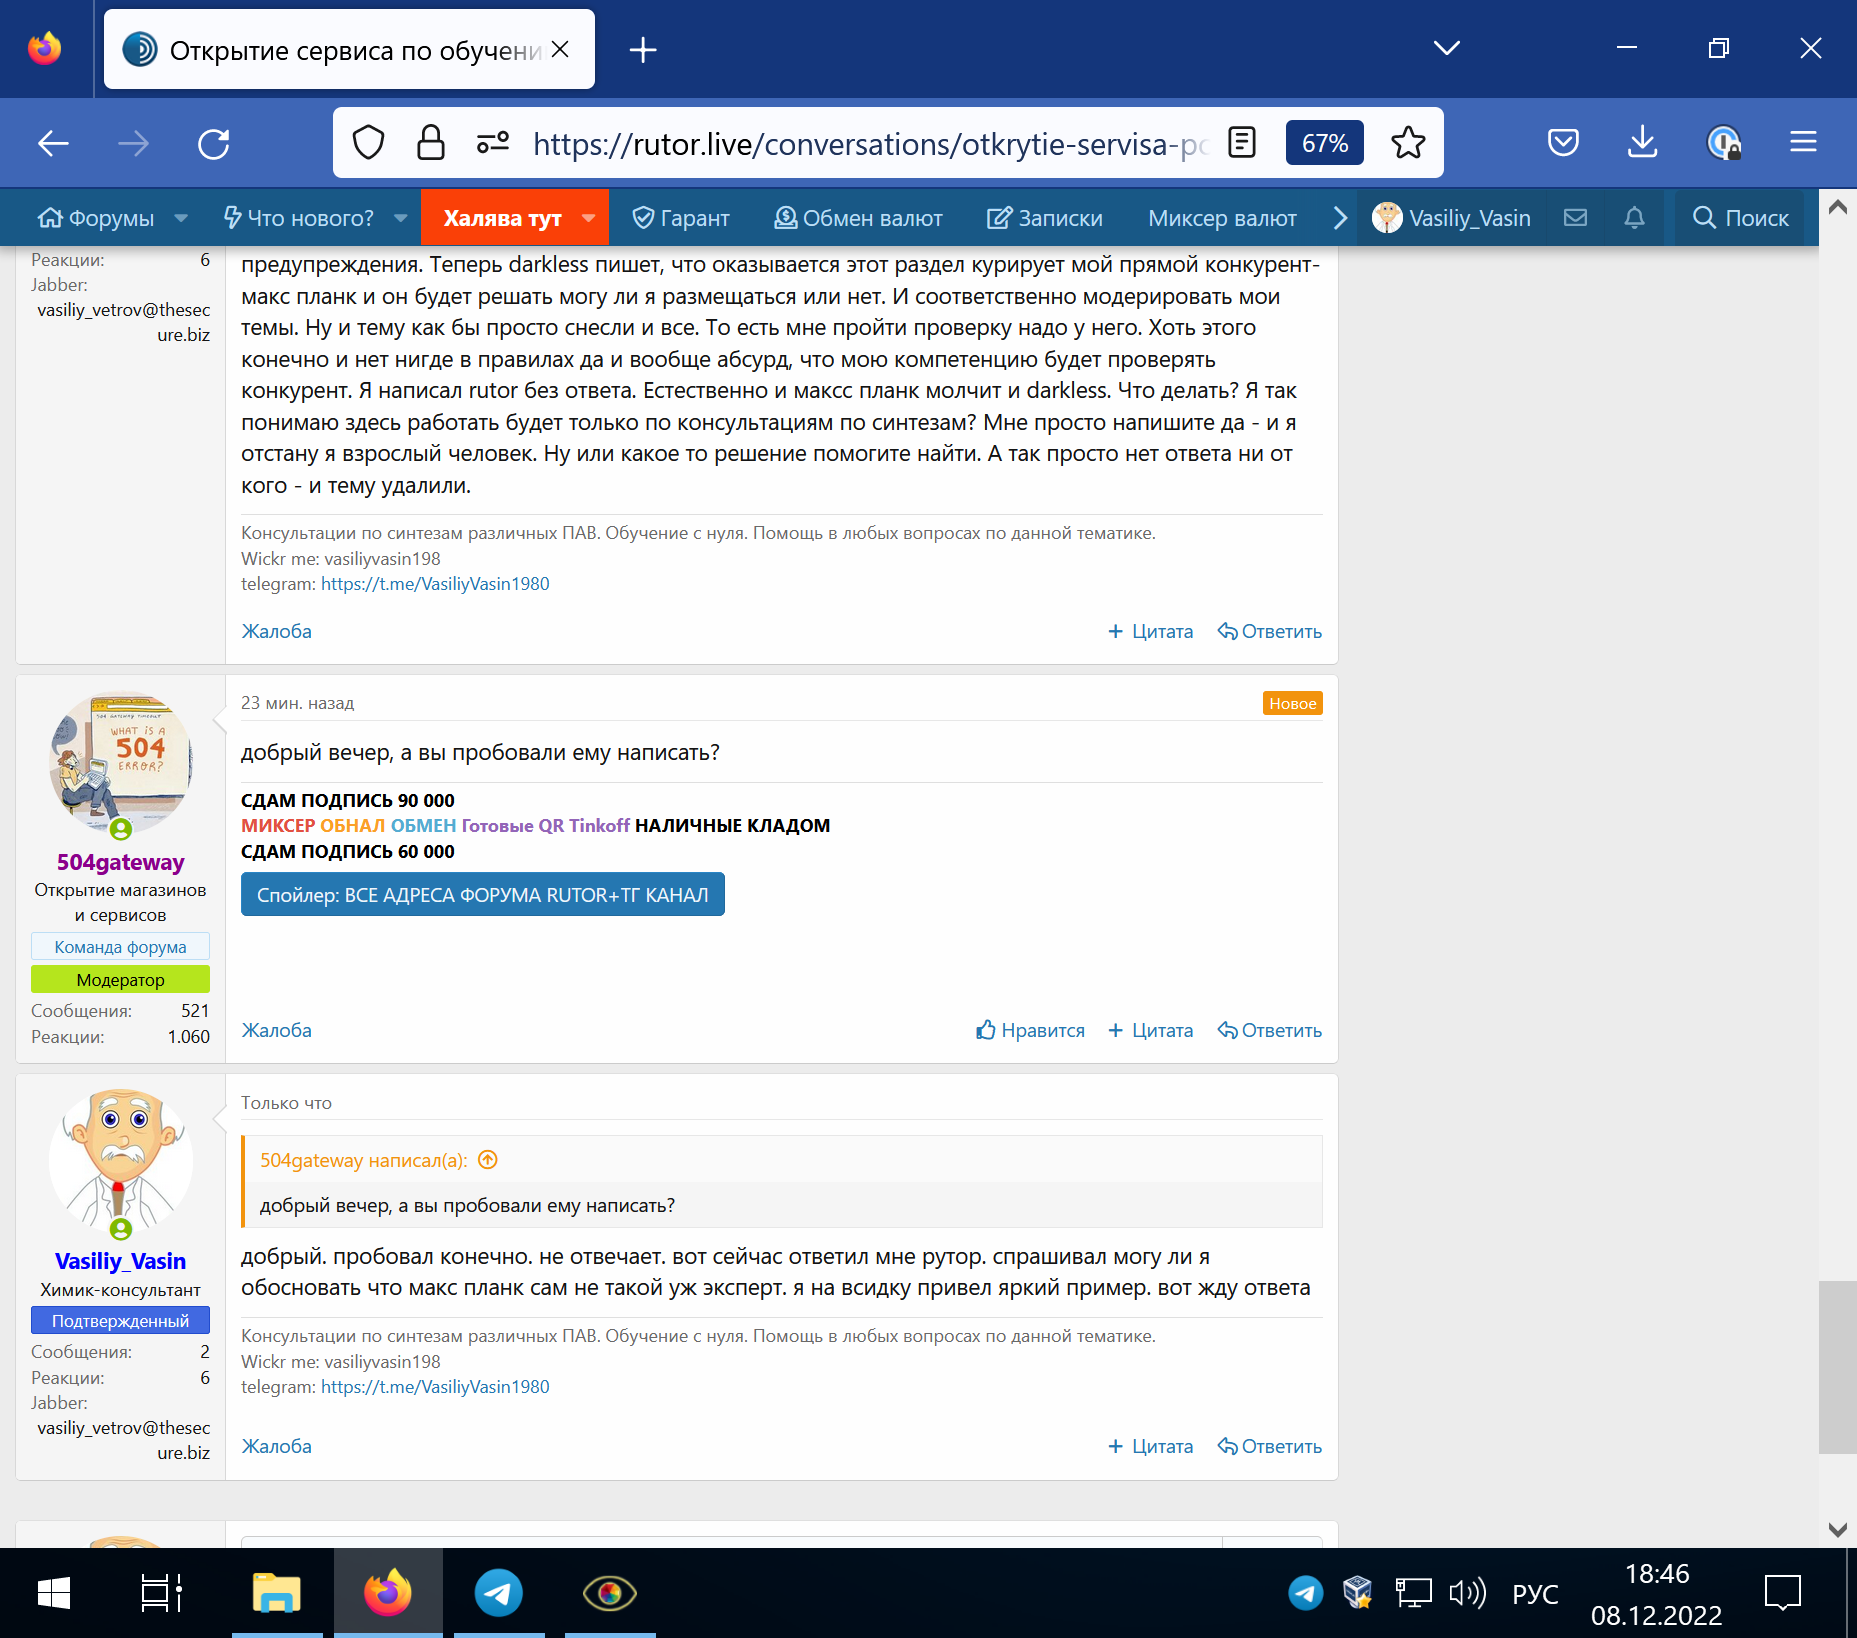Report the last post with Жалоба
Image resolution: width=1857 pixels, height=1638 pixels.
277,1446
